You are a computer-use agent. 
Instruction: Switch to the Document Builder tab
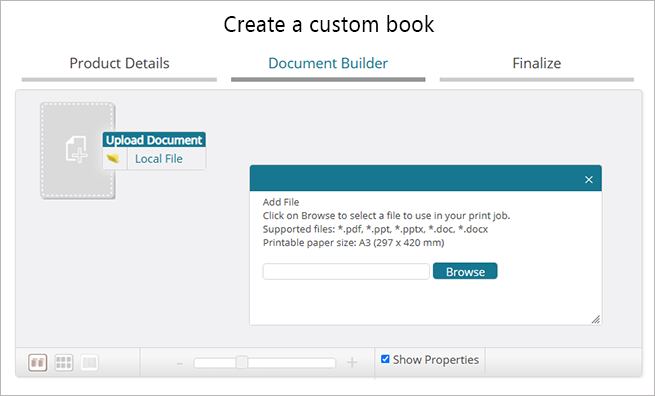click(x=328, y=63)
